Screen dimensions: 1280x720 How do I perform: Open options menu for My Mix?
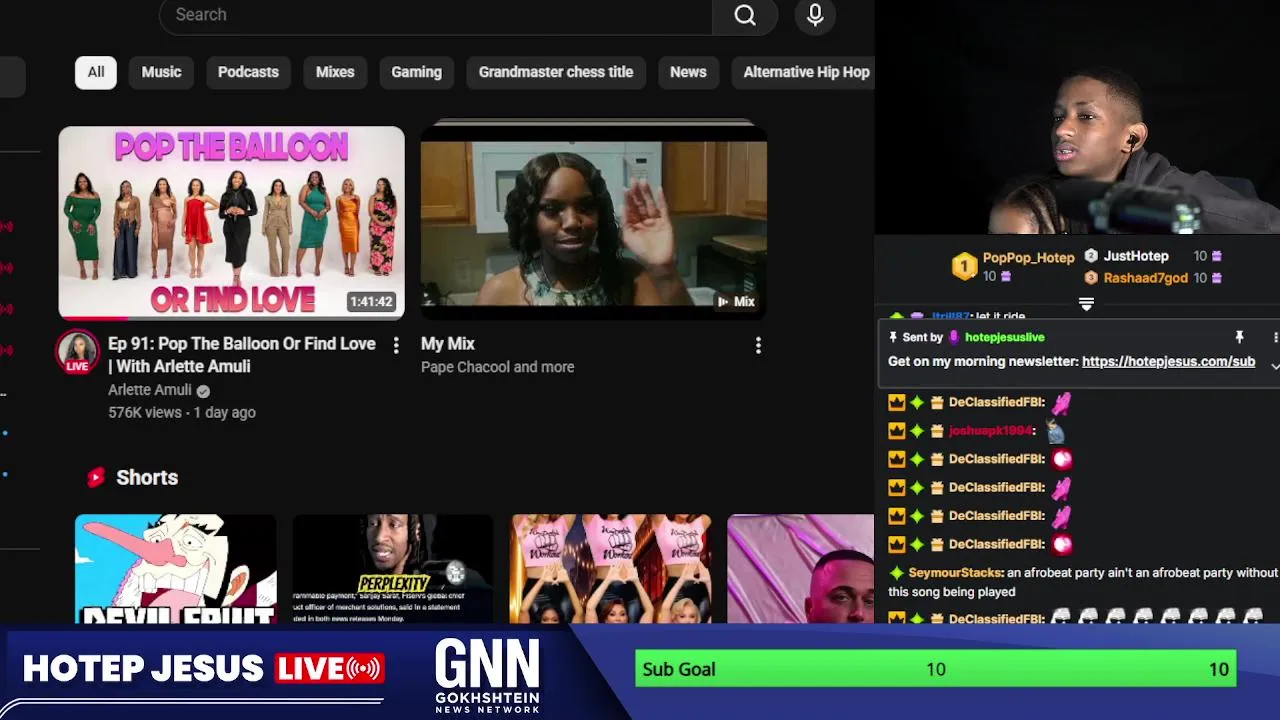(x=758, y=345)
